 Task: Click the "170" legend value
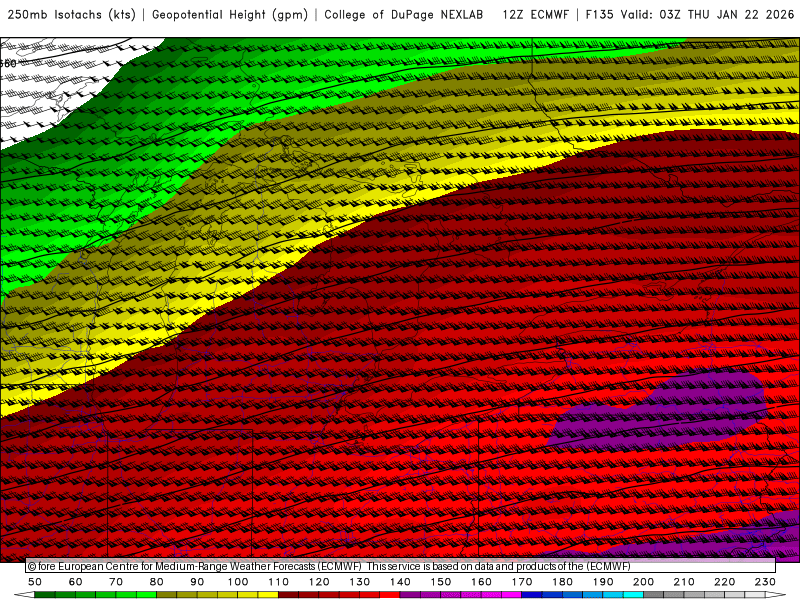pyautogui.click(x=522, y=582)
